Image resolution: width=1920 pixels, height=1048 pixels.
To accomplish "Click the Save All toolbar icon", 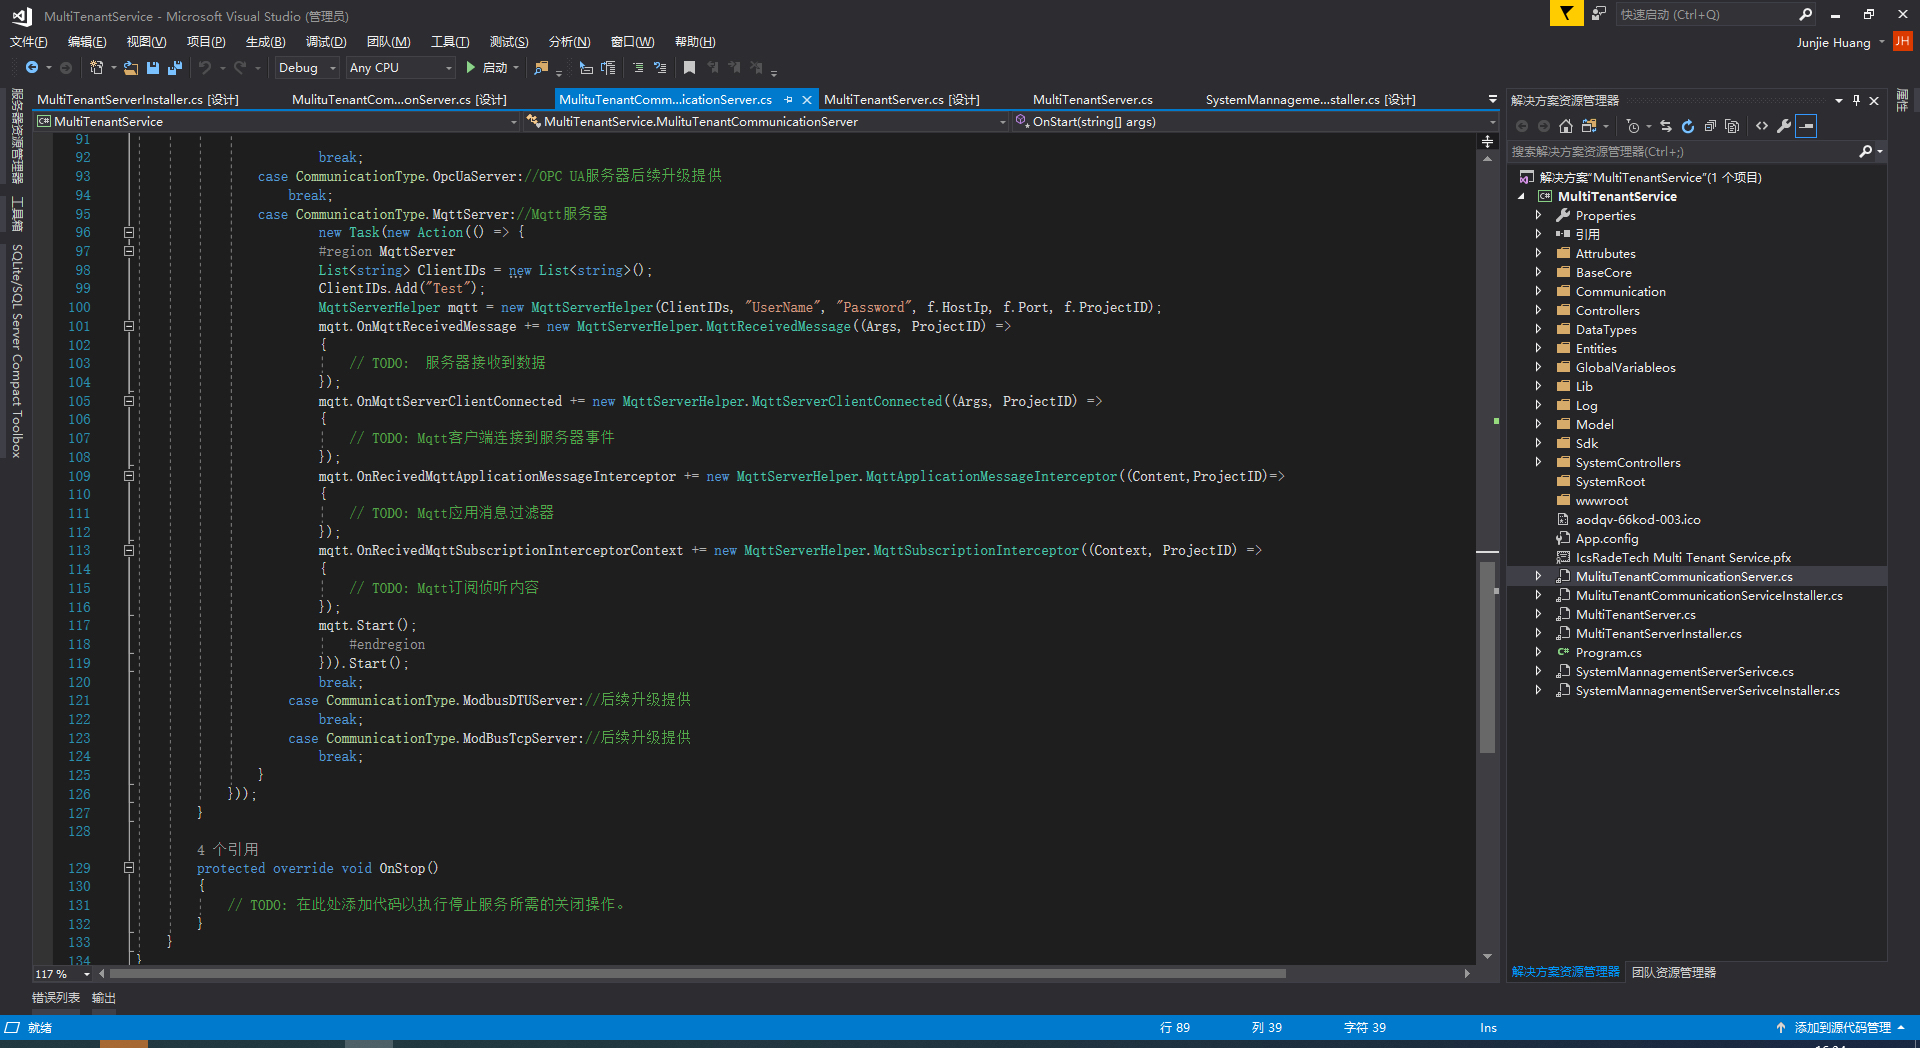I will click(175, 68).
